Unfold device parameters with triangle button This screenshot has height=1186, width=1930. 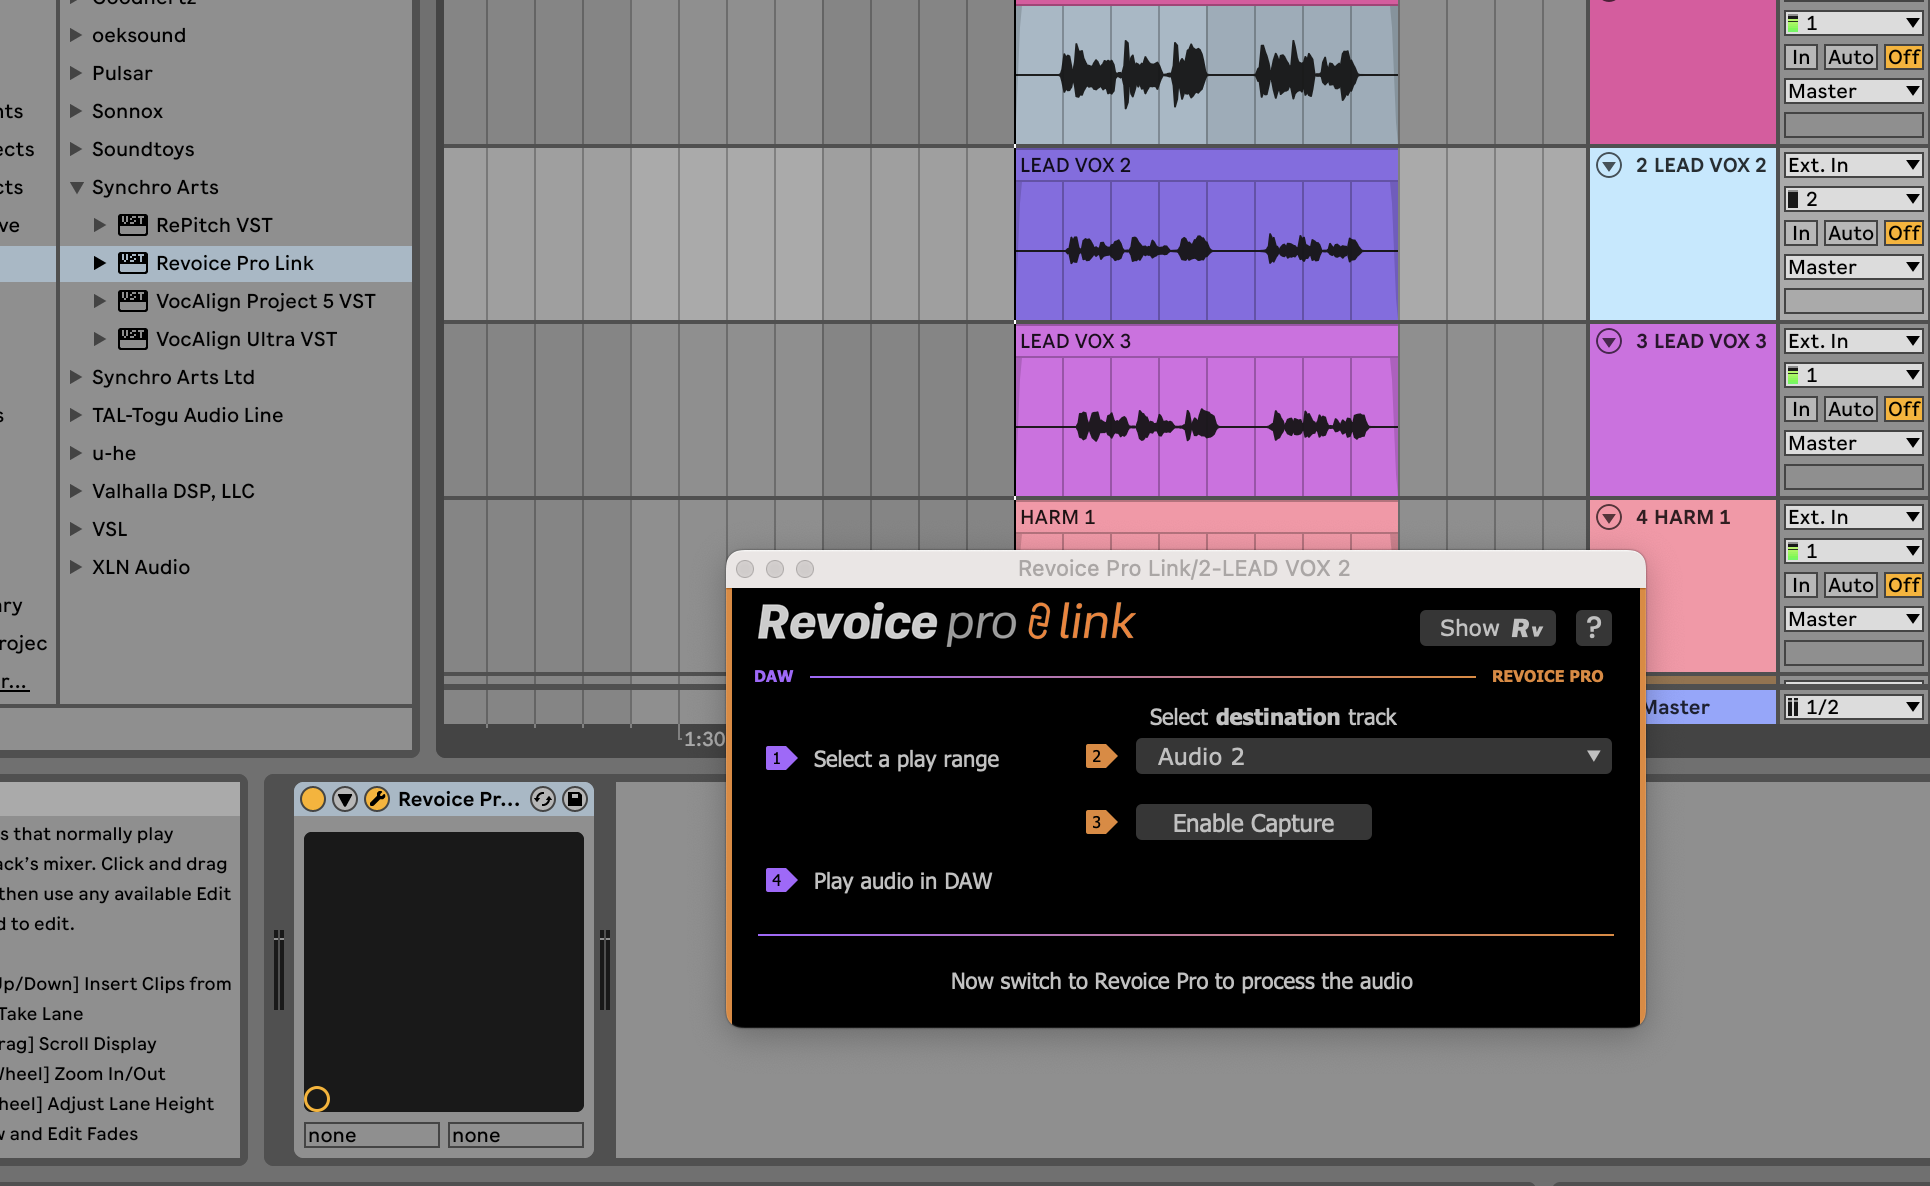(x=345, y=799)
